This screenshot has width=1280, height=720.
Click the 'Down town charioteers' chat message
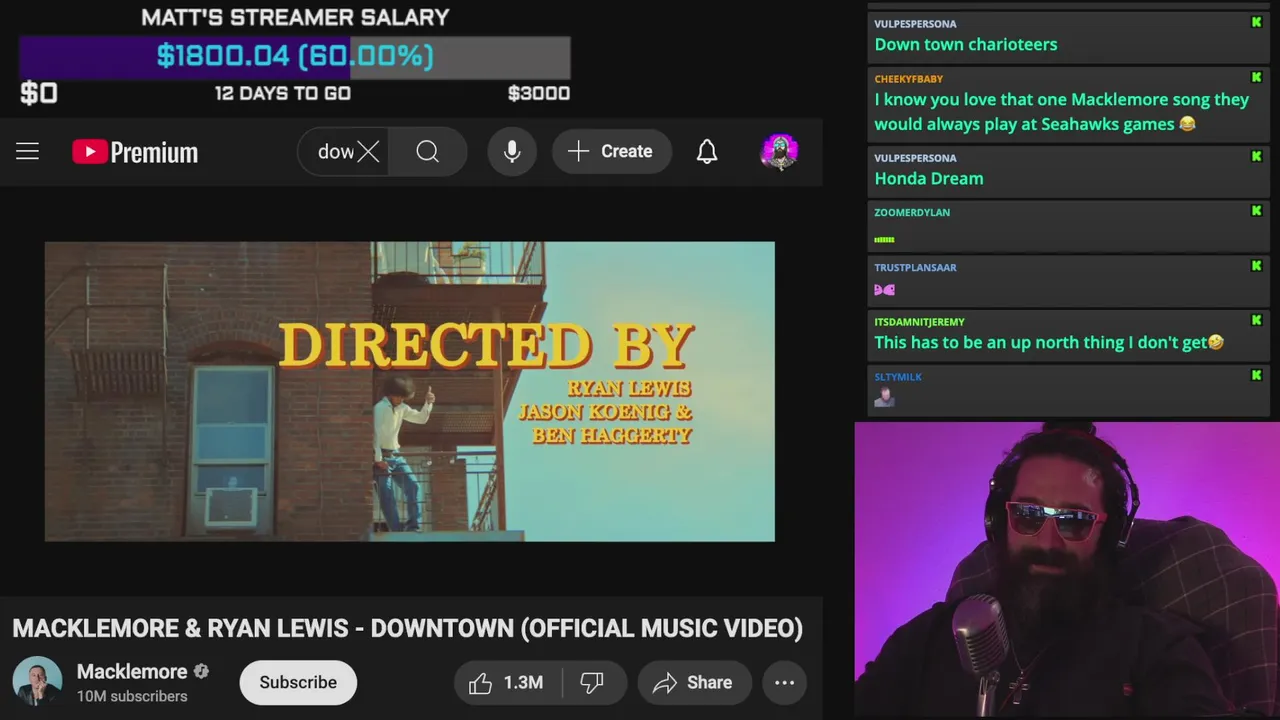[x=966, y=44]
